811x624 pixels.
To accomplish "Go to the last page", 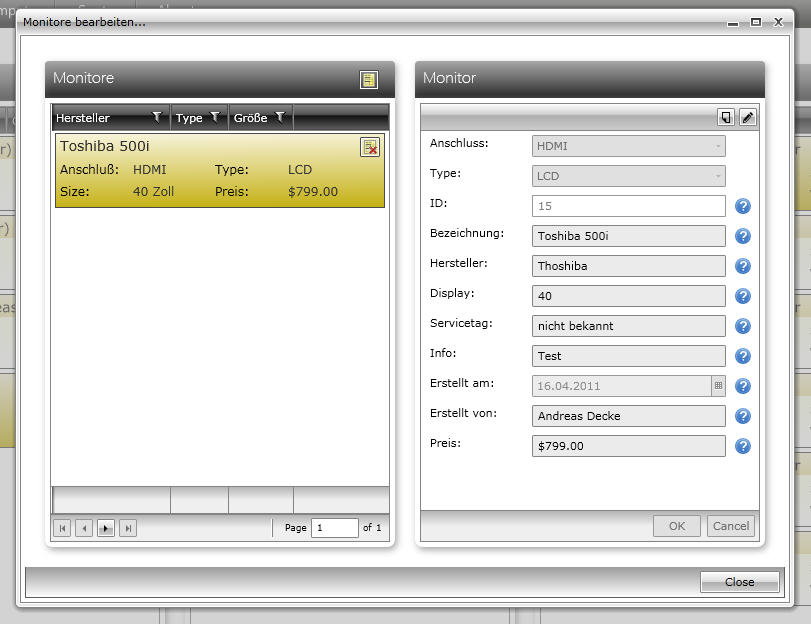I will pos(128,528).
